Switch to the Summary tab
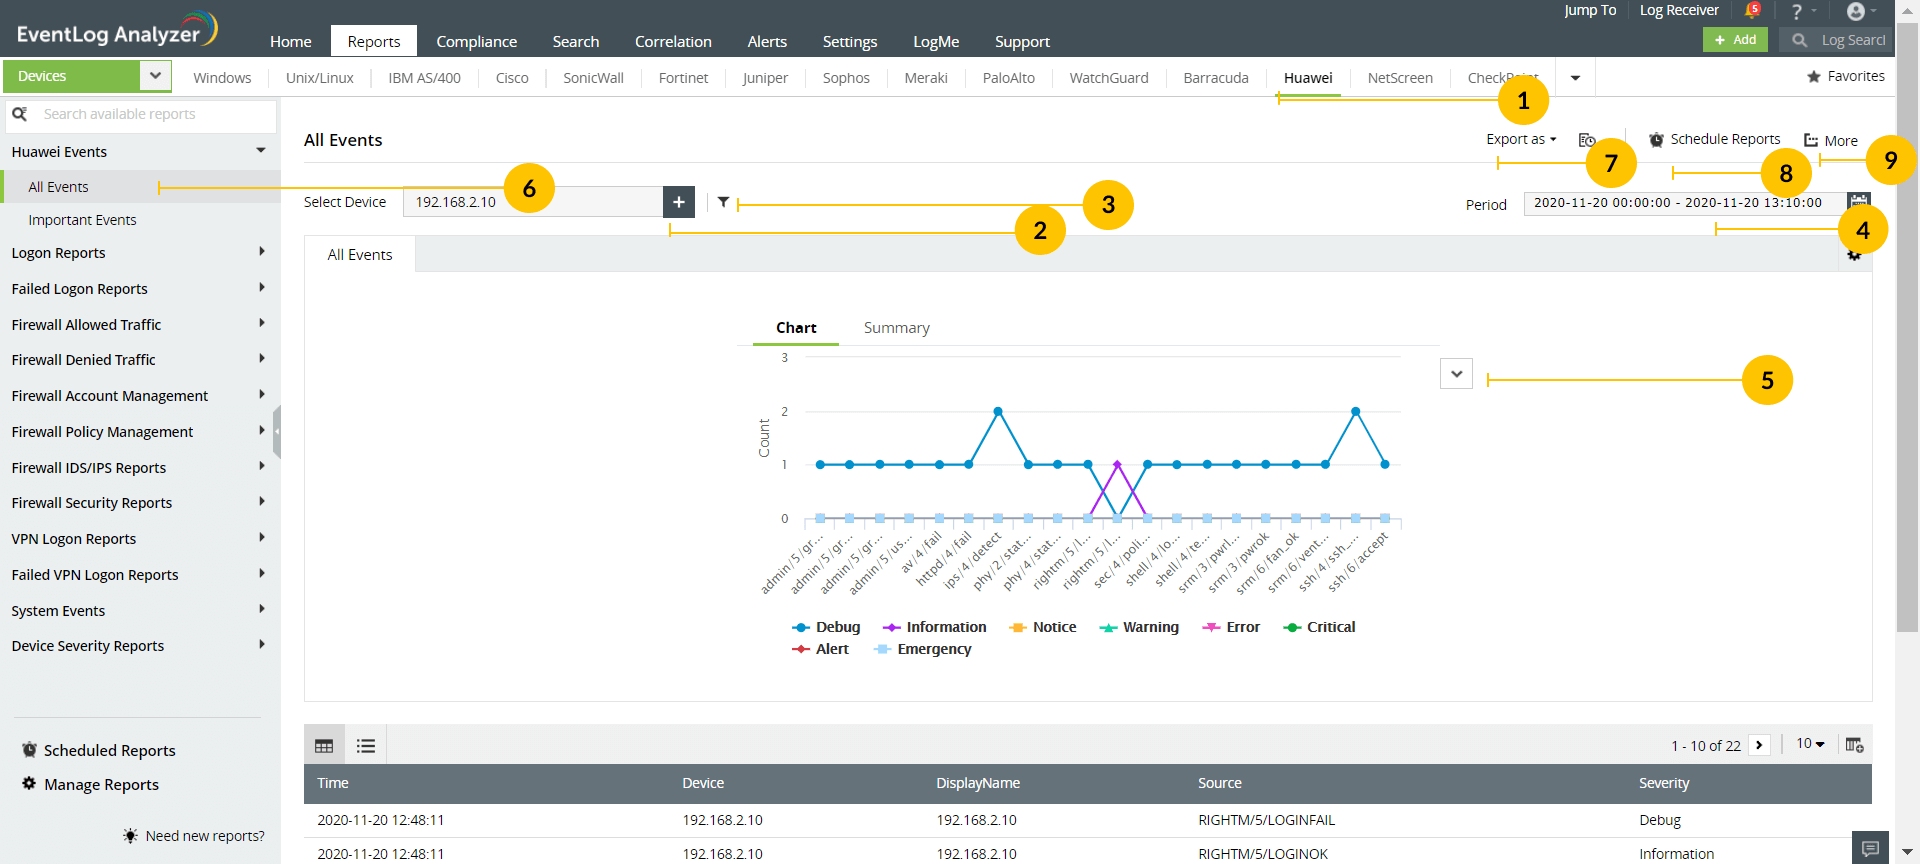Screen dimensions: 1920x864 tap(896, 328)
